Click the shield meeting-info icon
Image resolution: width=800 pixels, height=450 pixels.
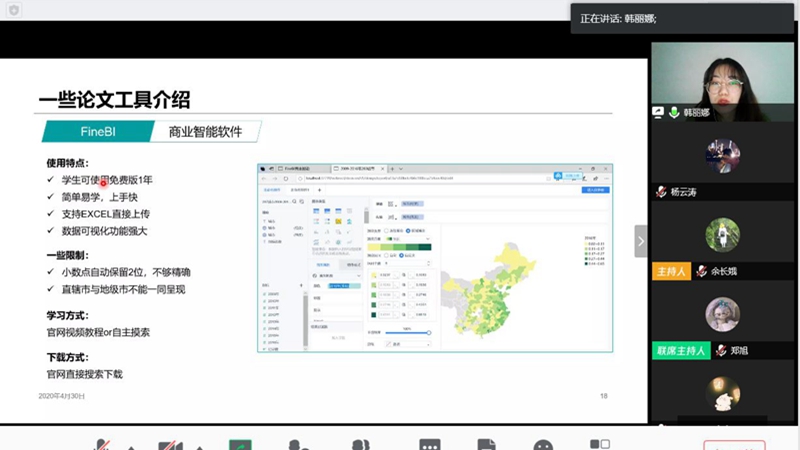click(x=14, y=10)
